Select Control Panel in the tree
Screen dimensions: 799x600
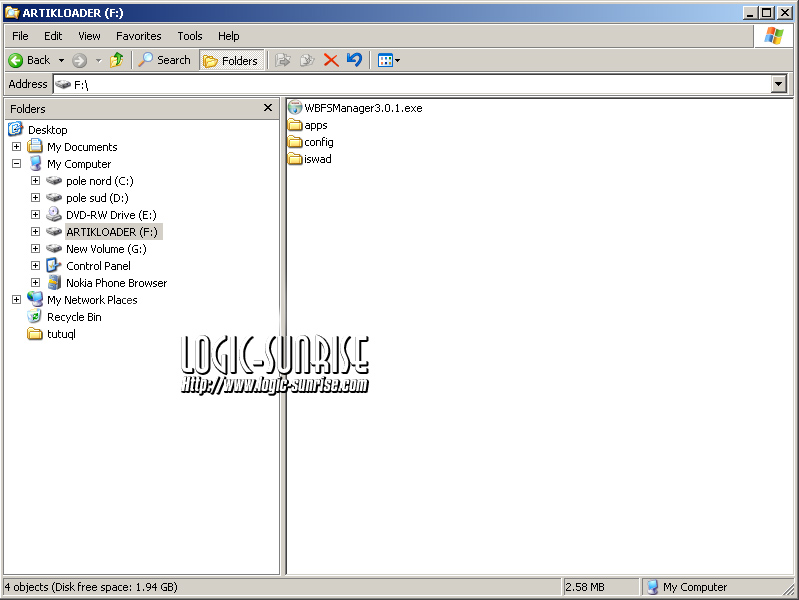[98, 266]
